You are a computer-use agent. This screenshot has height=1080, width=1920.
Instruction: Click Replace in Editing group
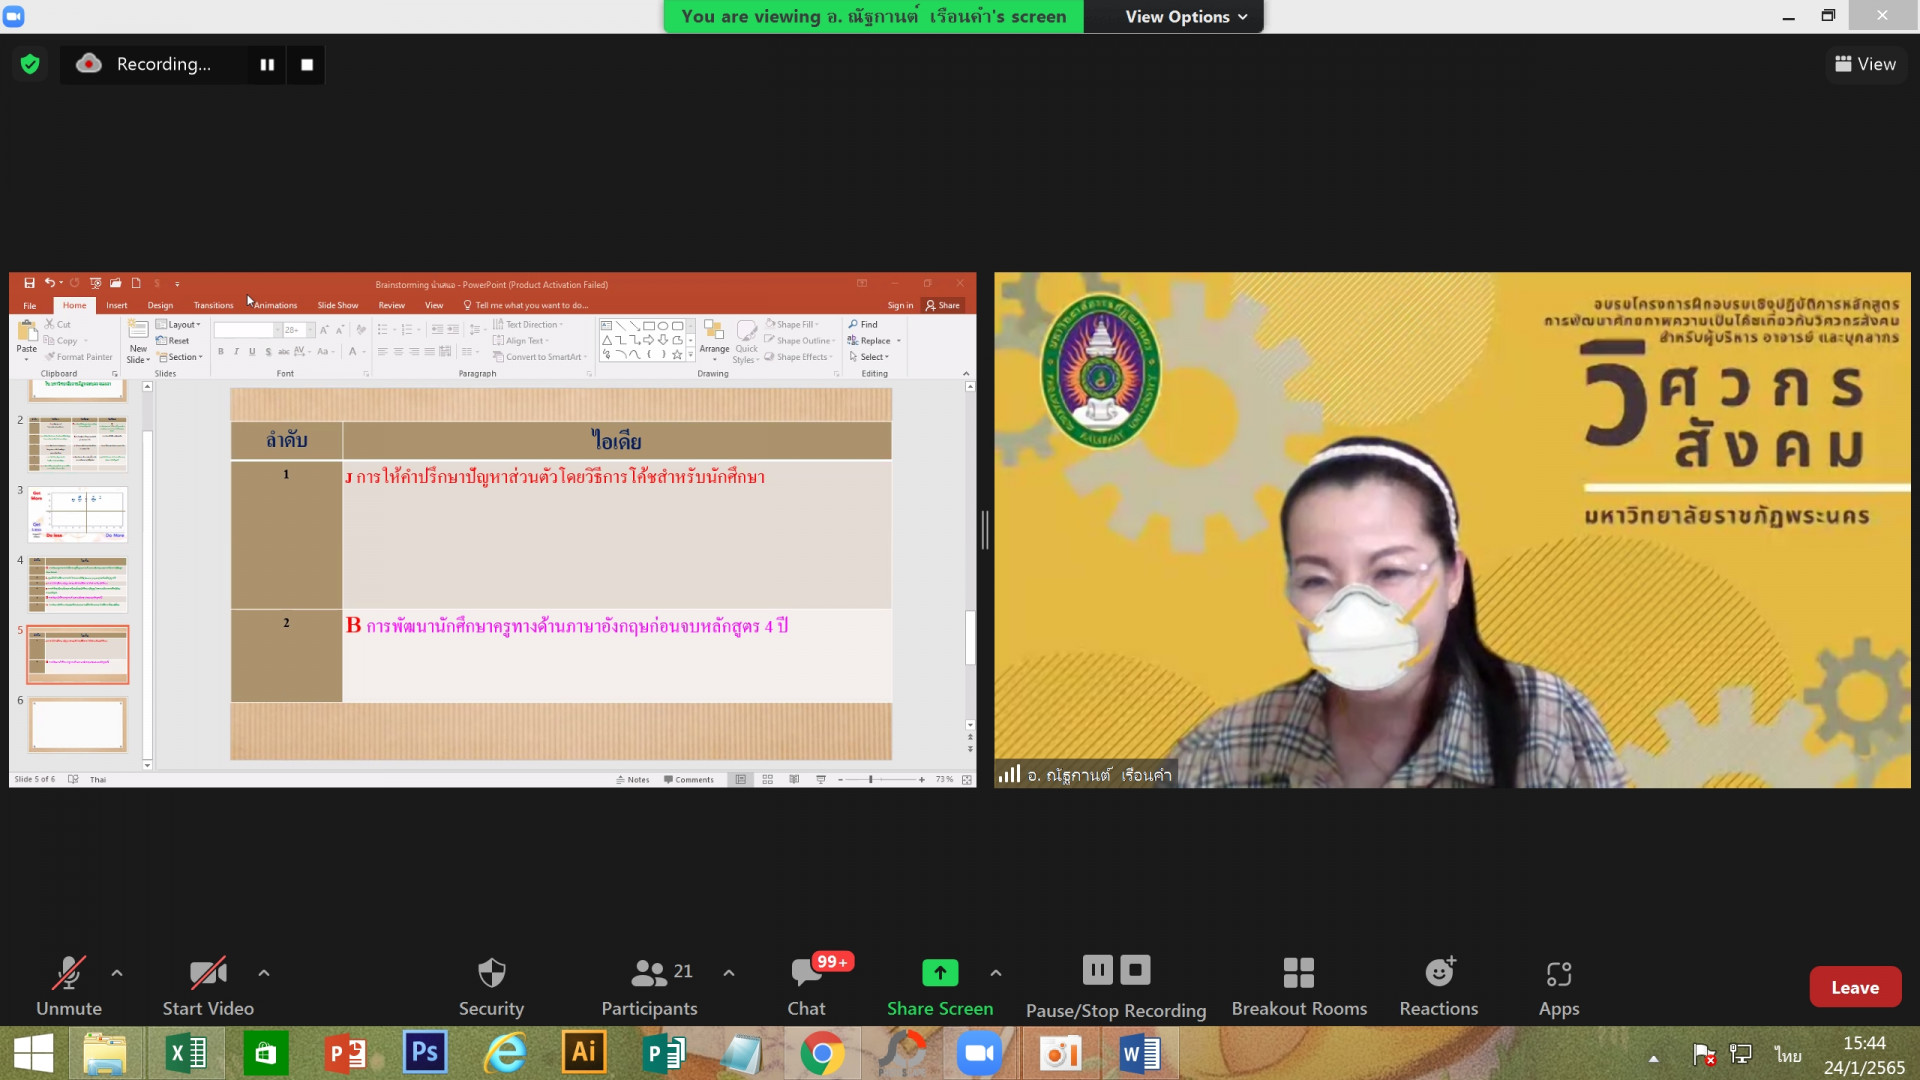pos(874,341)
